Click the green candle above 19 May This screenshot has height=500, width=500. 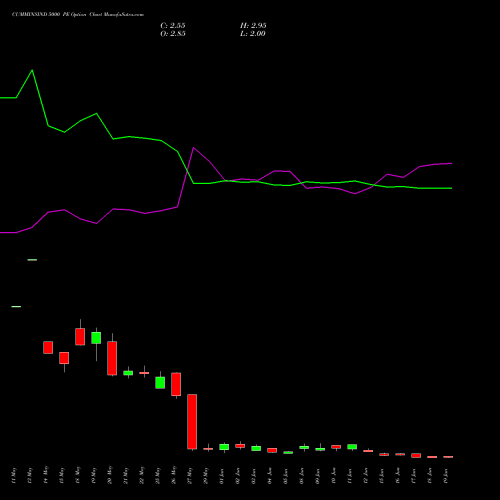(x=96, y=338)
